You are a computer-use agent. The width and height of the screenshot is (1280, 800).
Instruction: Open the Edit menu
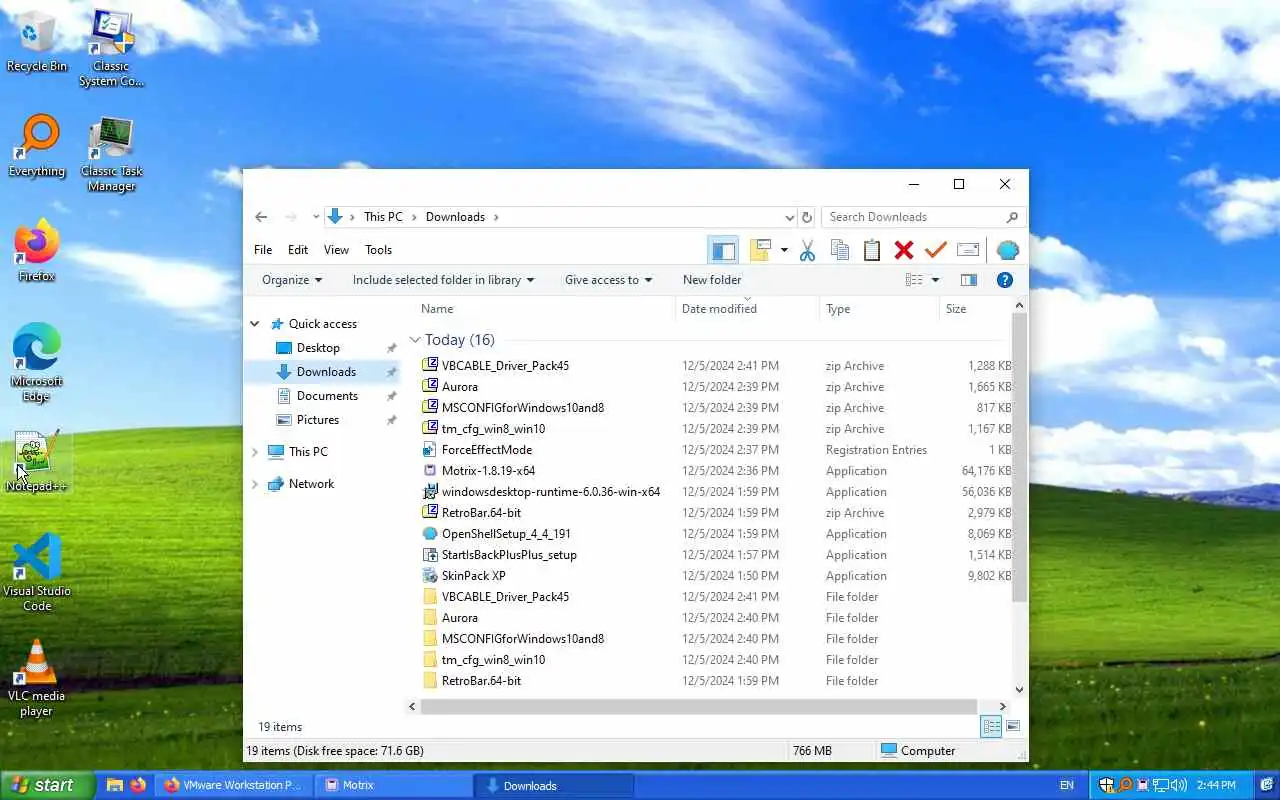[x=298, y=250]
